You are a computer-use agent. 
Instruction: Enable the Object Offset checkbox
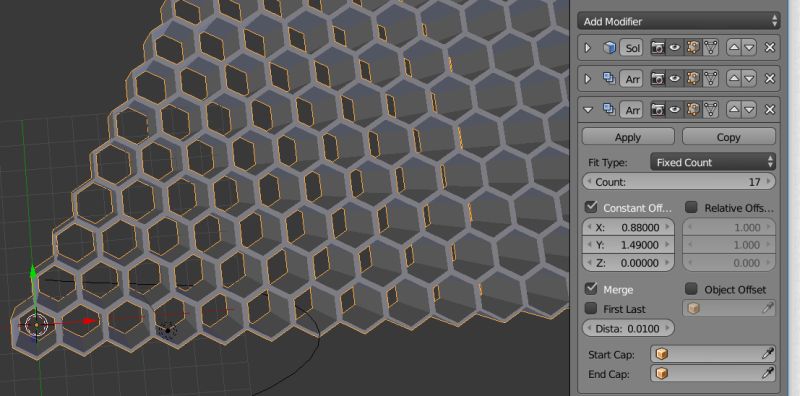pyautogui.click(x=691, y=289)
